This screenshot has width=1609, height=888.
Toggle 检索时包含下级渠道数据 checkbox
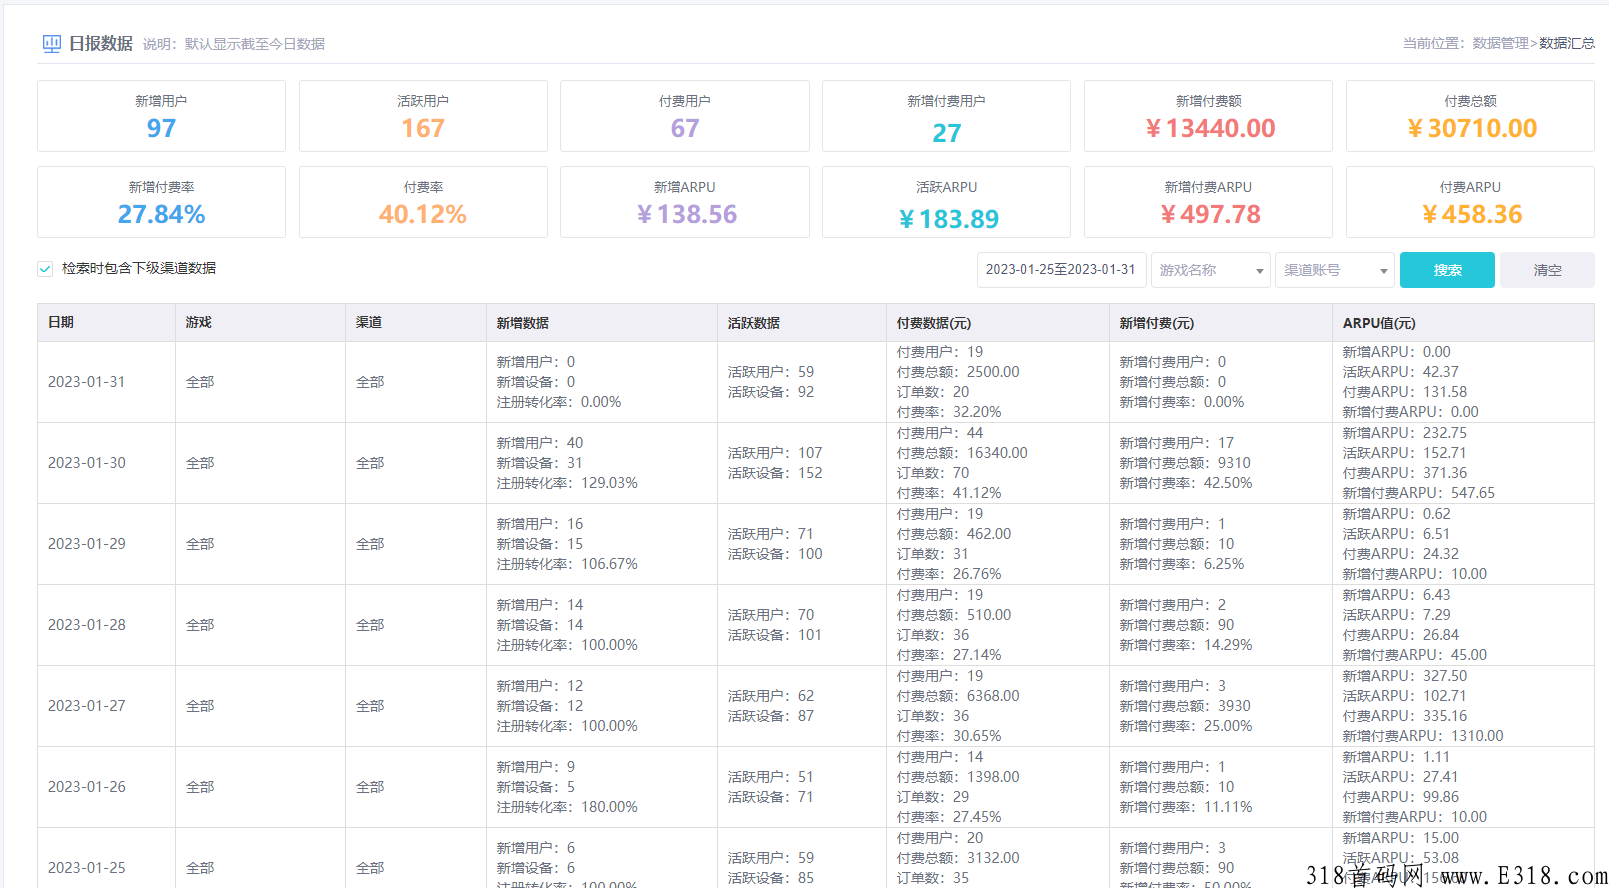pyautogui.click(x=45, y=268)
